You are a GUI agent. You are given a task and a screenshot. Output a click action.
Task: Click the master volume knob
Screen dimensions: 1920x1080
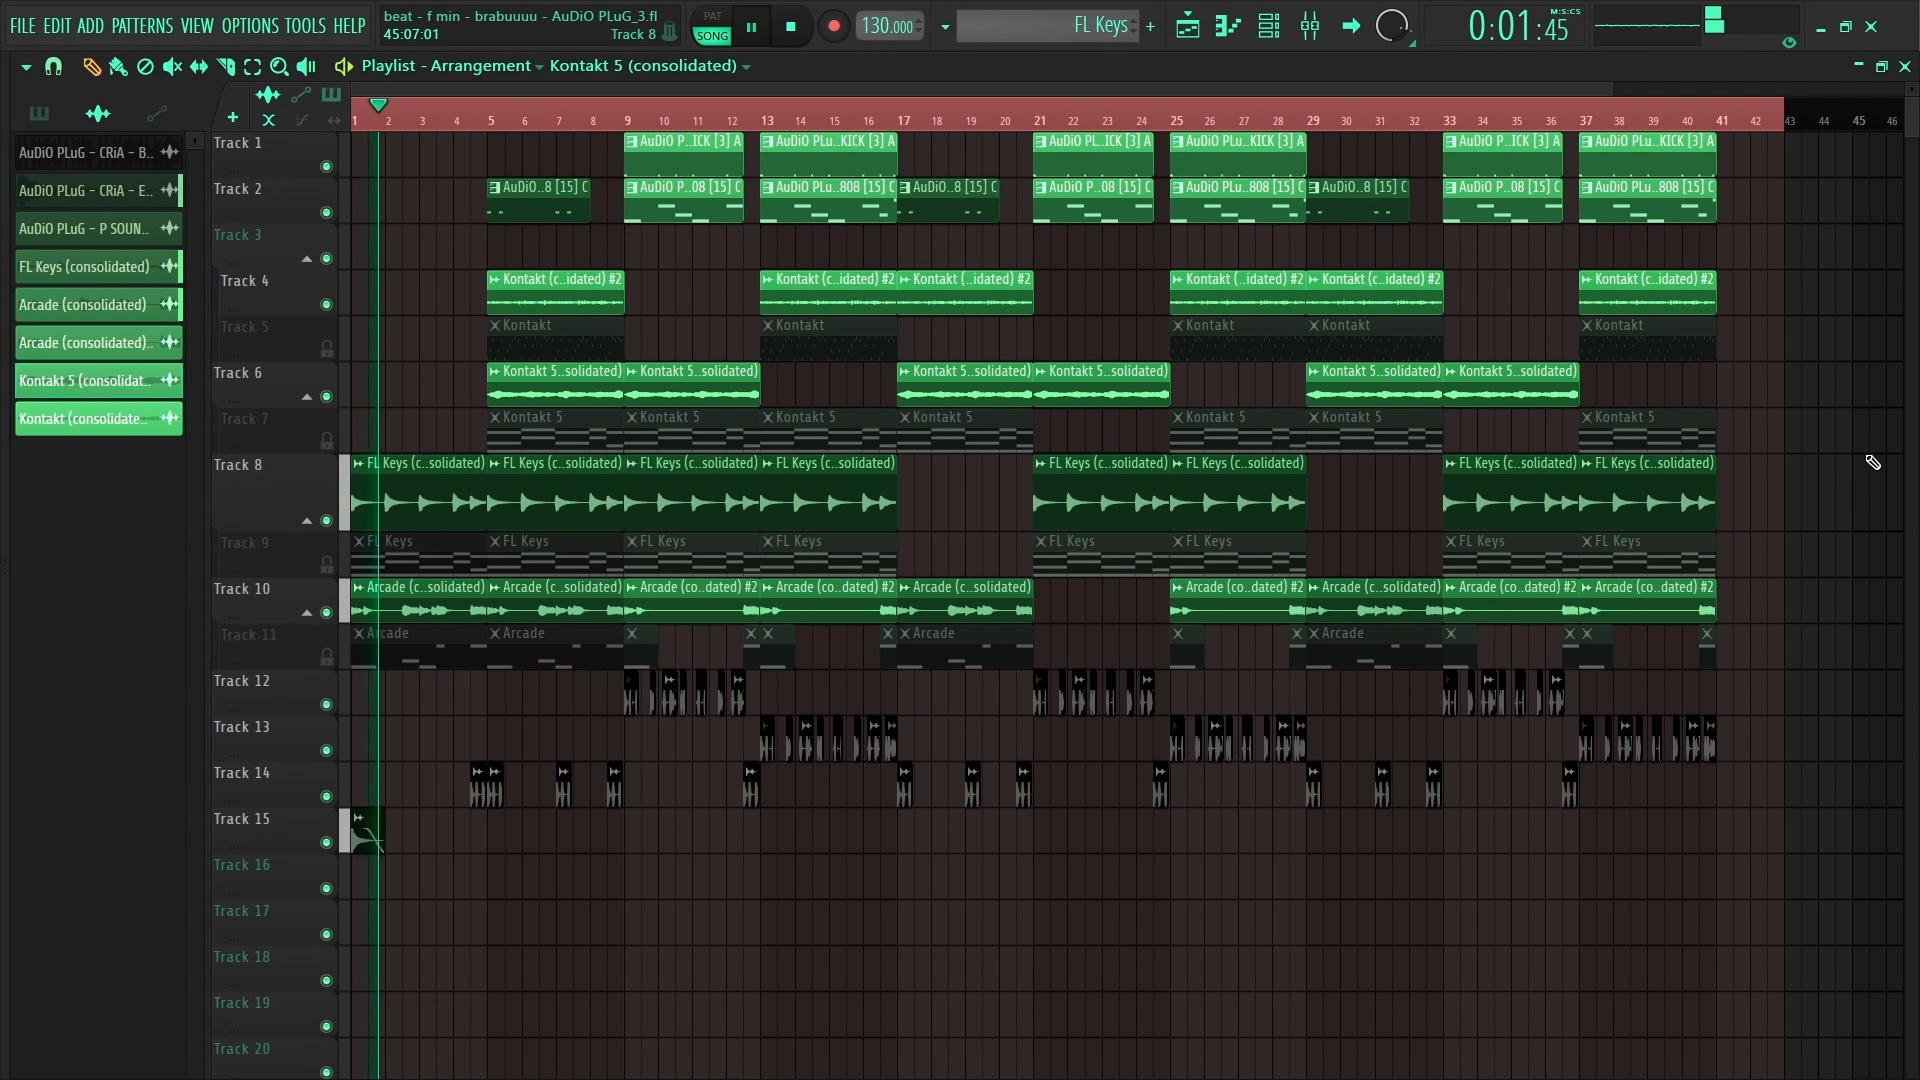[1393, 27]
